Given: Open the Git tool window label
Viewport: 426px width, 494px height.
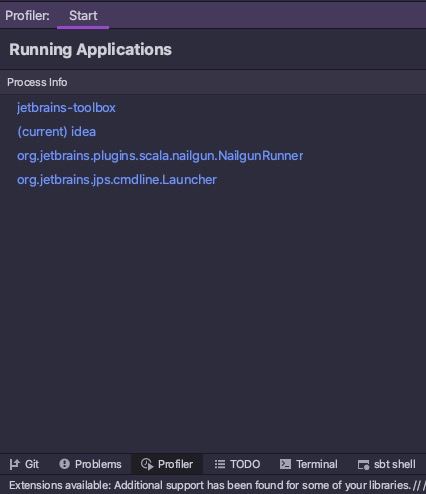Looking at the screenshot, I should point(32,464).
